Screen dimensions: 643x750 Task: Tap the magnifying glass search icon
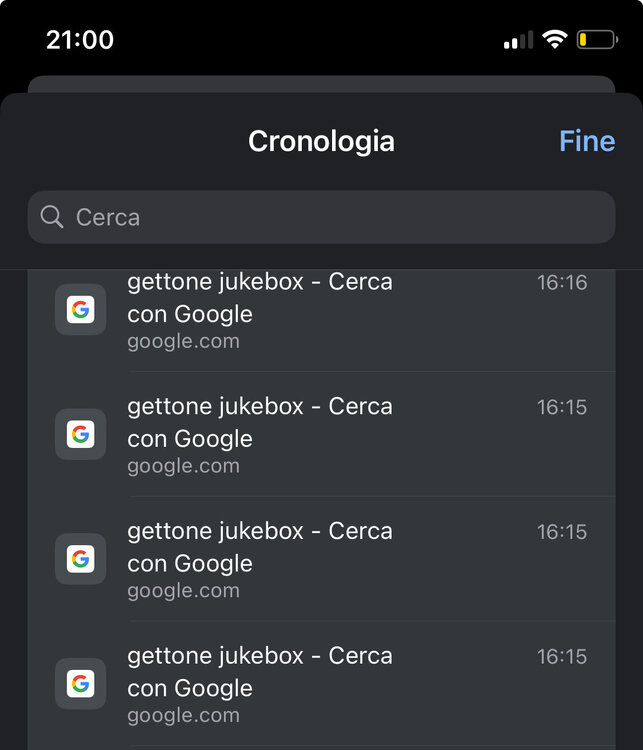(52, 217)
